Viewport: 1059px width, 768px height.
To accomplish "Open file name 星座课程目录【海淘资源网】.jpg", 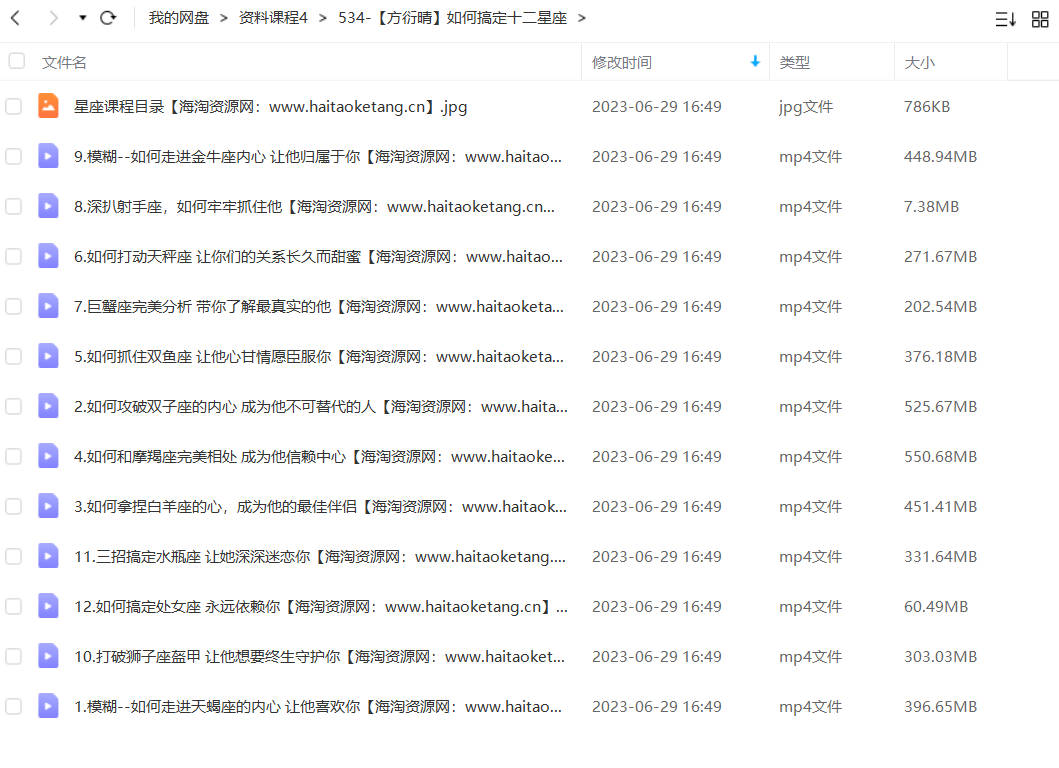I will point(270,107).
